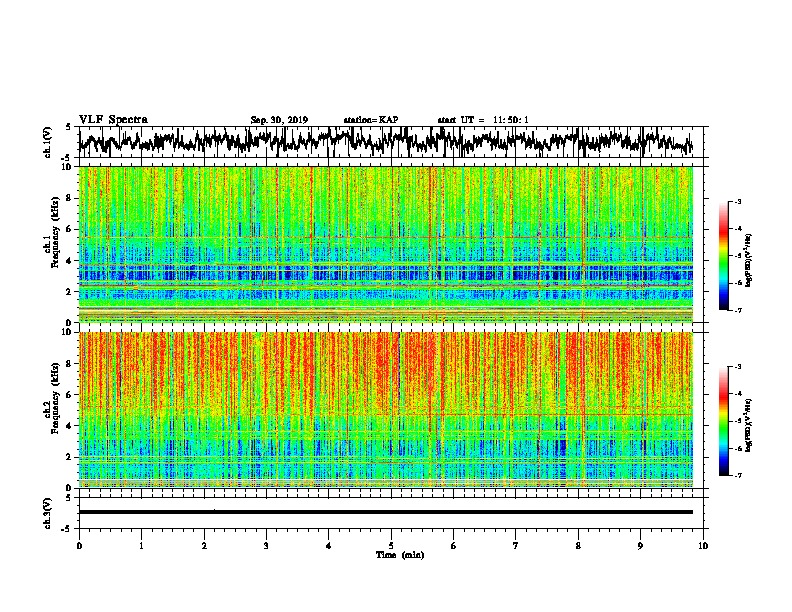Click the time axis tick label "8"
Image resolution: width=792 pixels, height=612 pixels.
[x=578, y=545]
